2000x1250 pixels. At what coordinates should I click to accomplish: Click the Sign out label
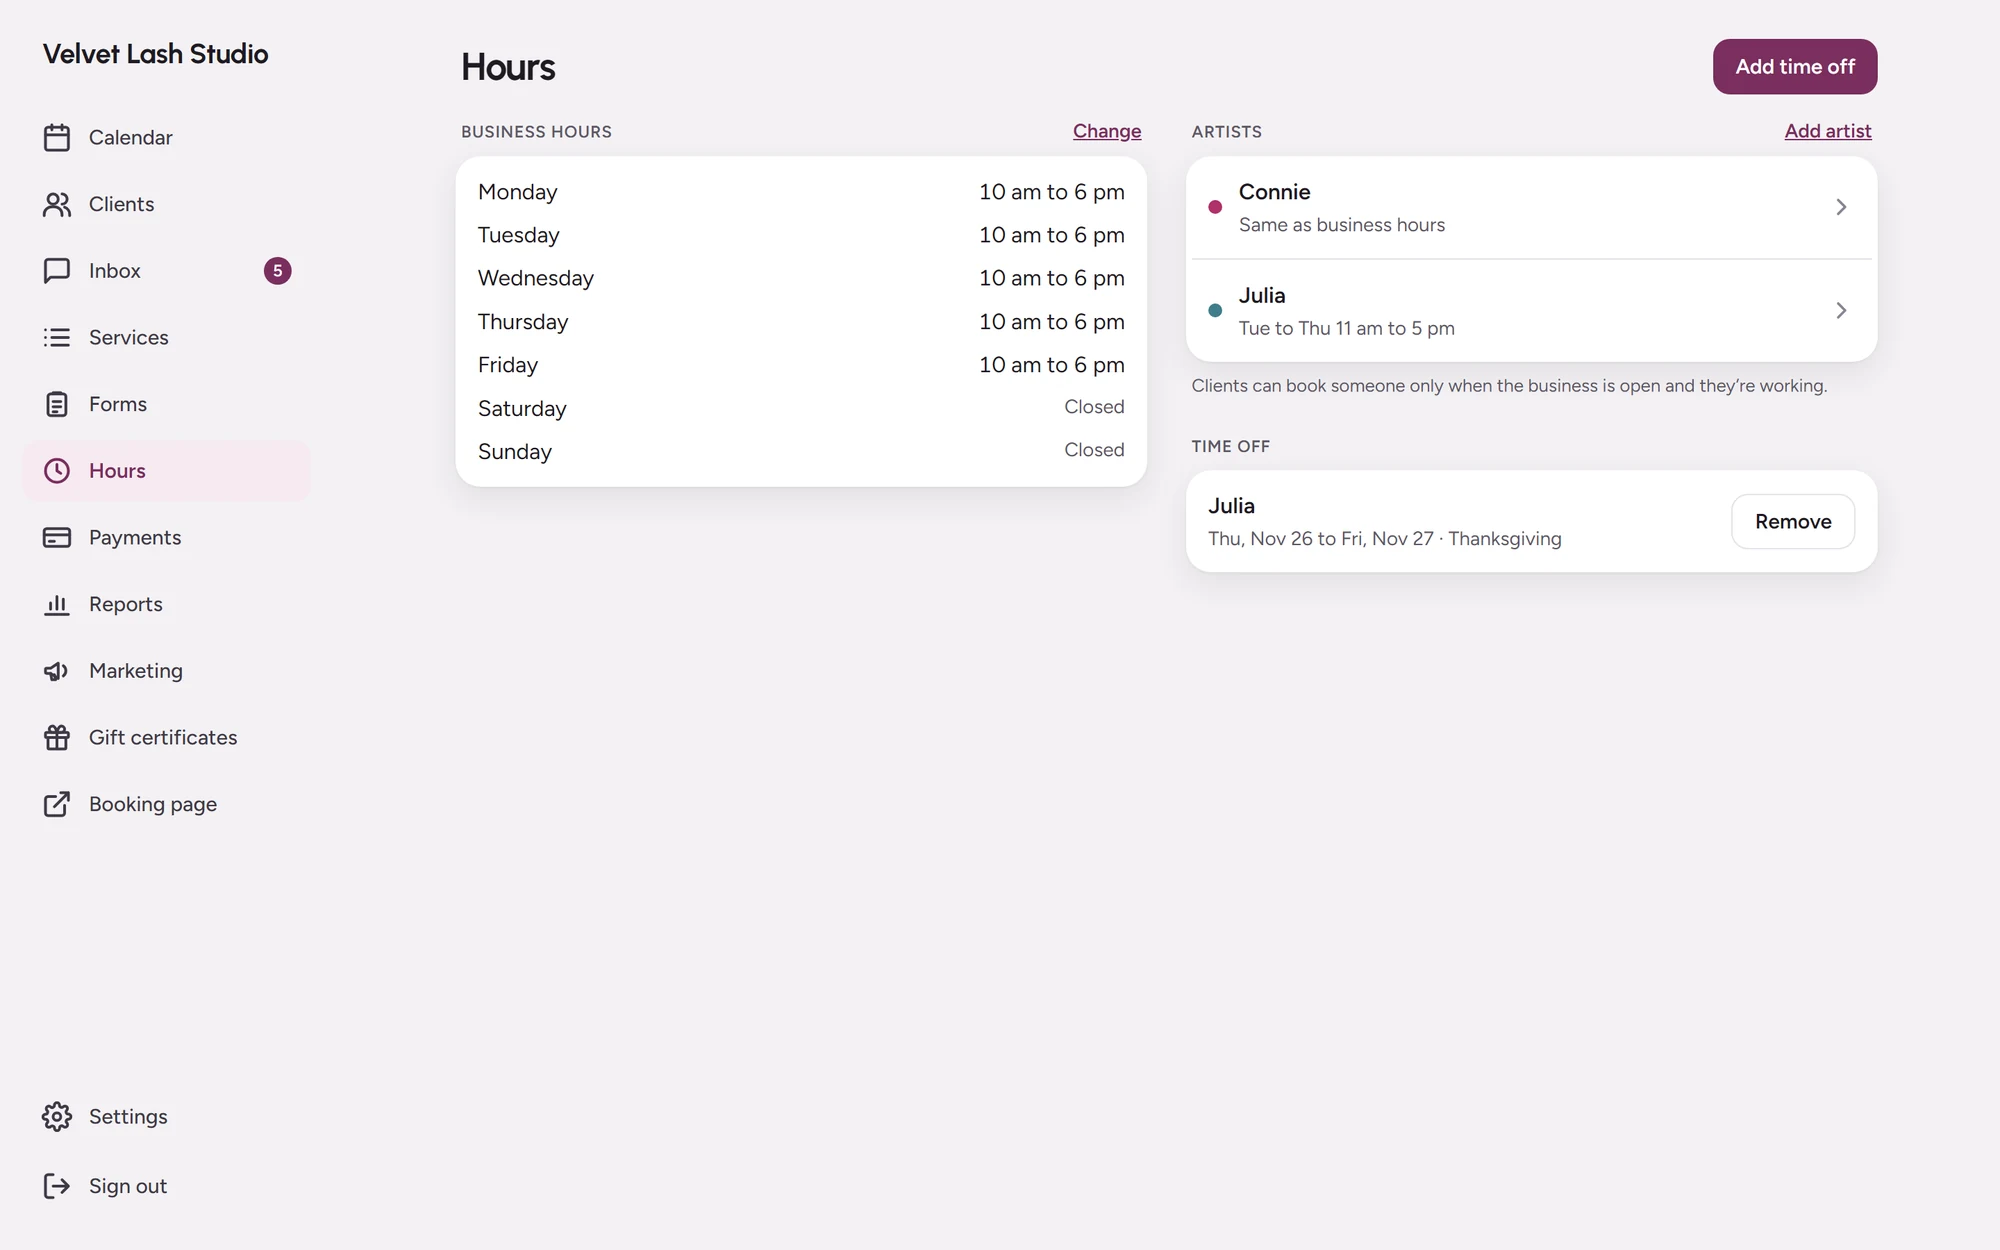[128, 1186]
